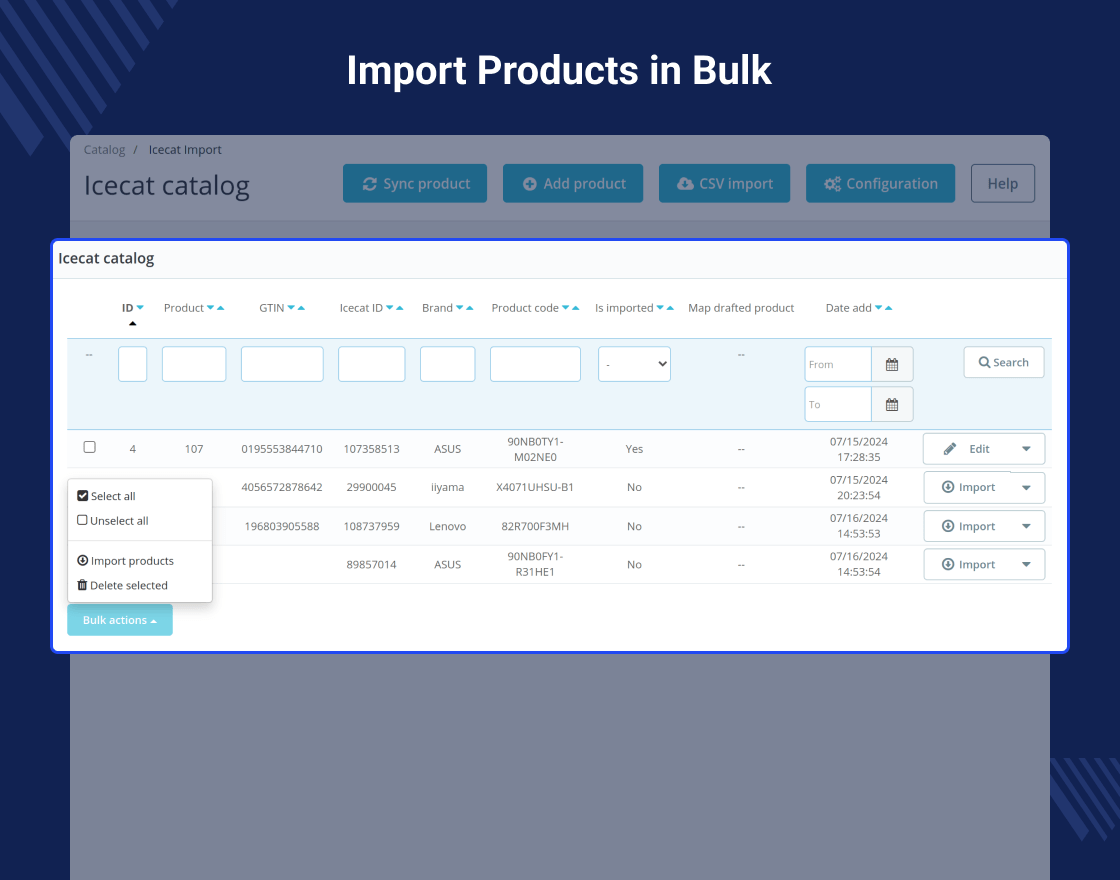Toggle the Bulk actions dropdown button
1120x880 pixels.
tap(120, 620)
